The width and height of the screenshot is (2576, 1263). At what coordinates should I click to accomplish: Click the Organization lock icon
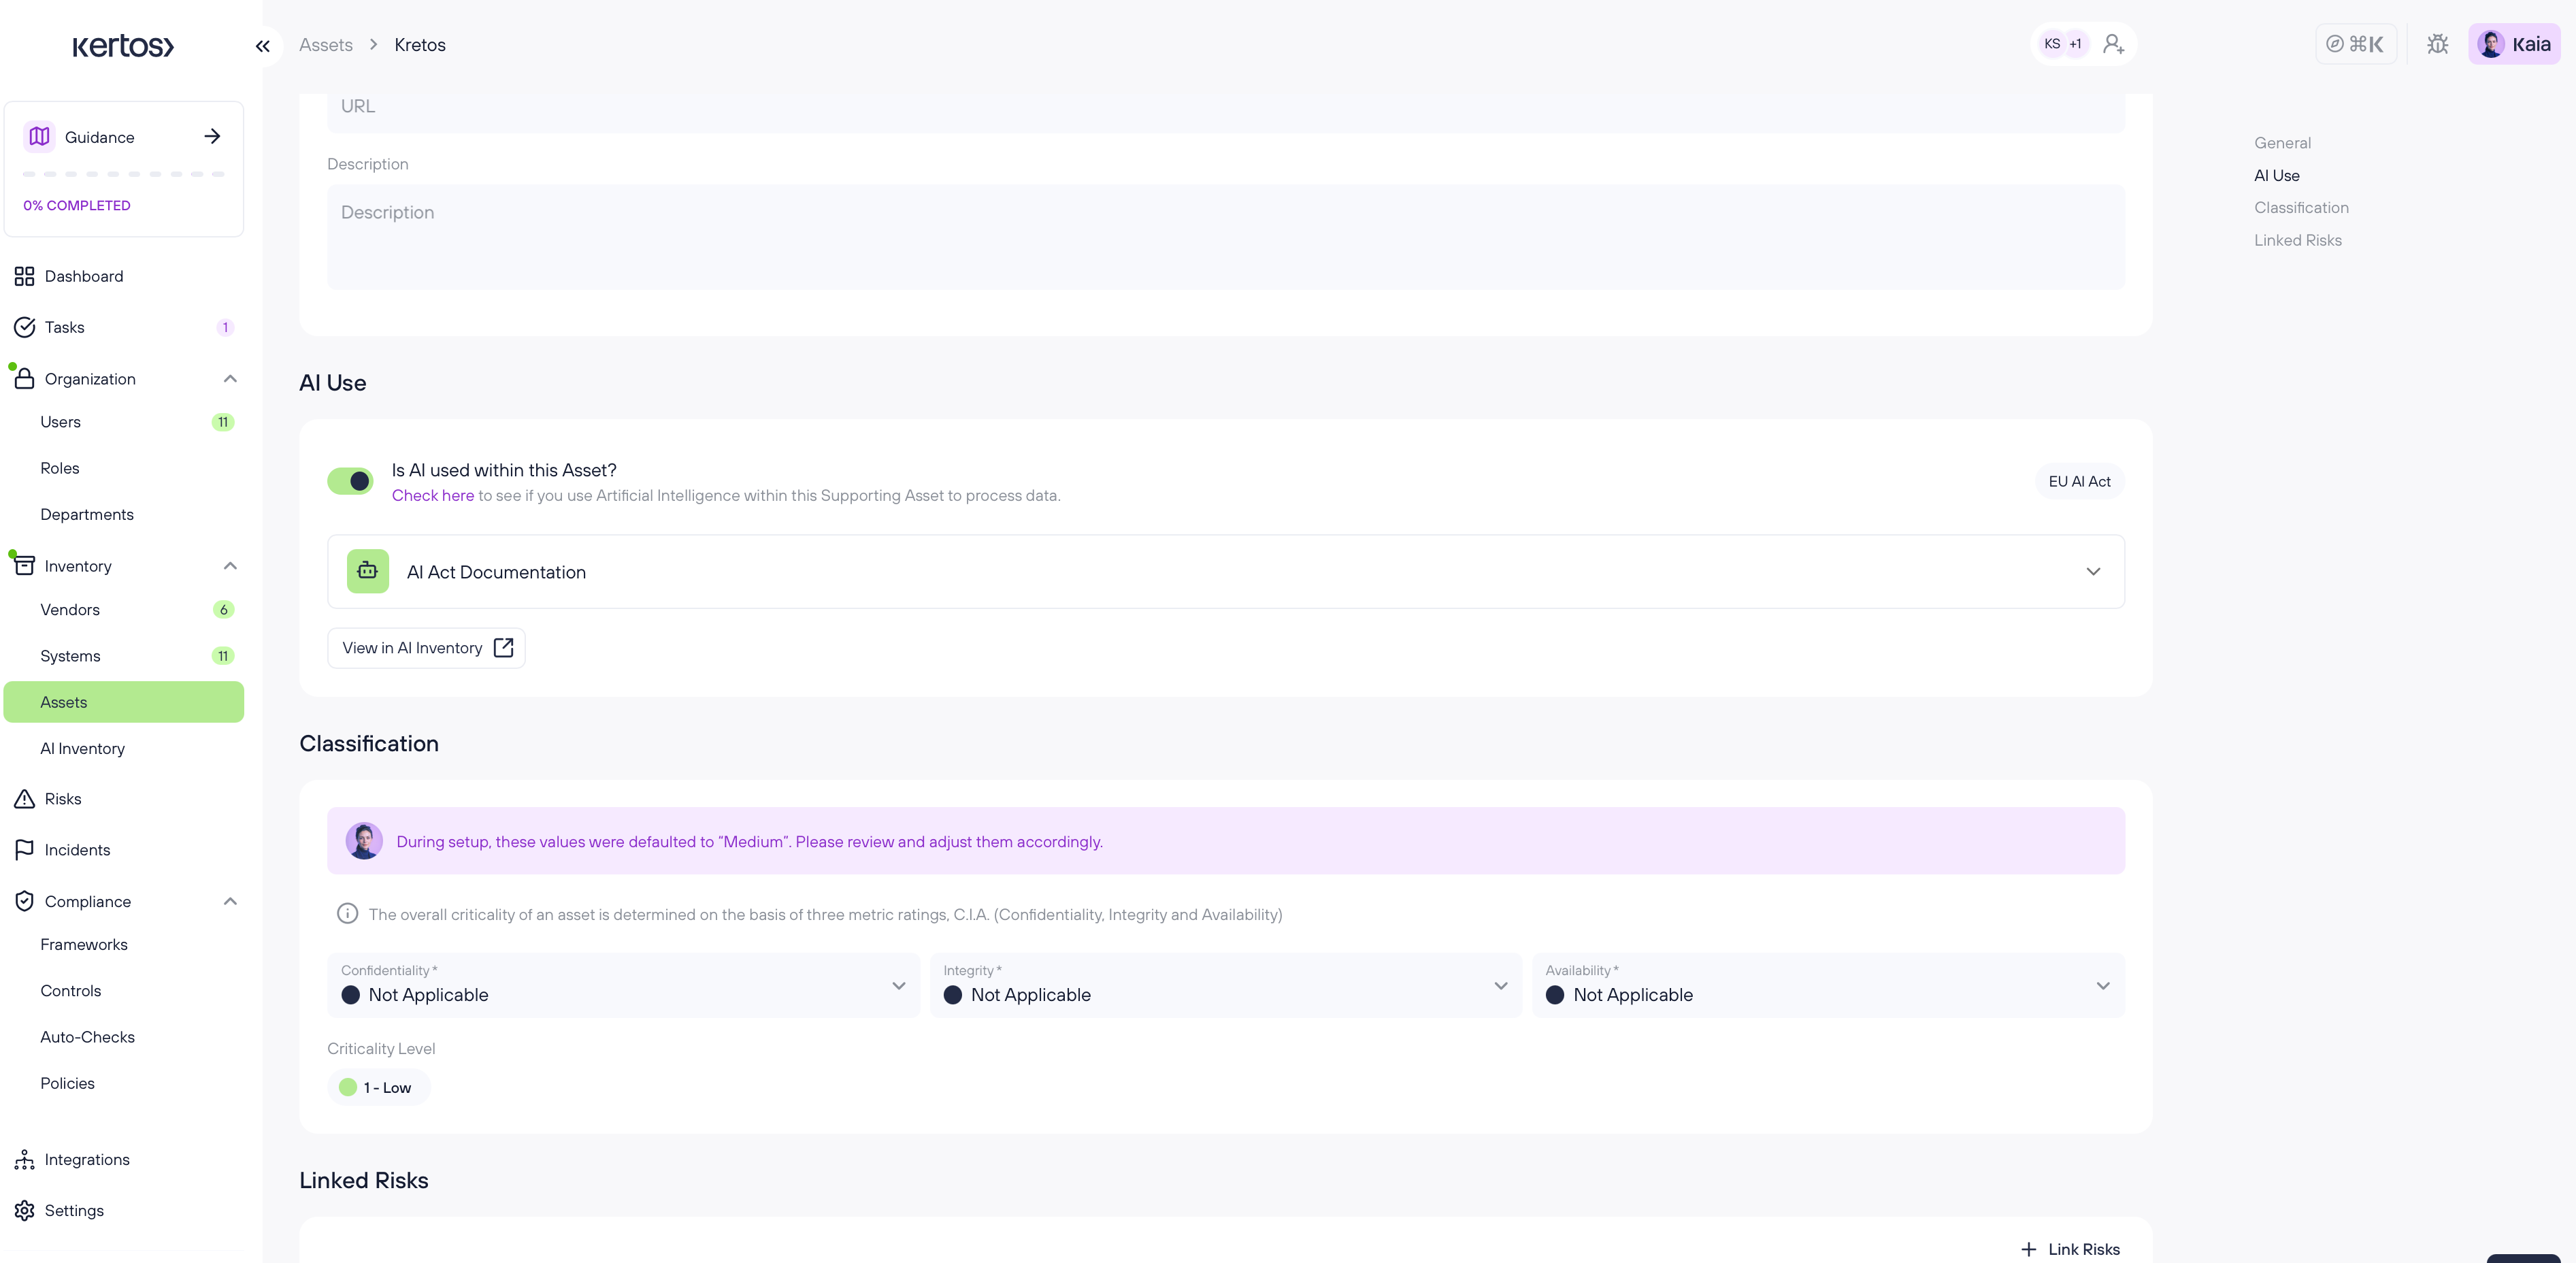pyautogui.click(x=24, y=378)
